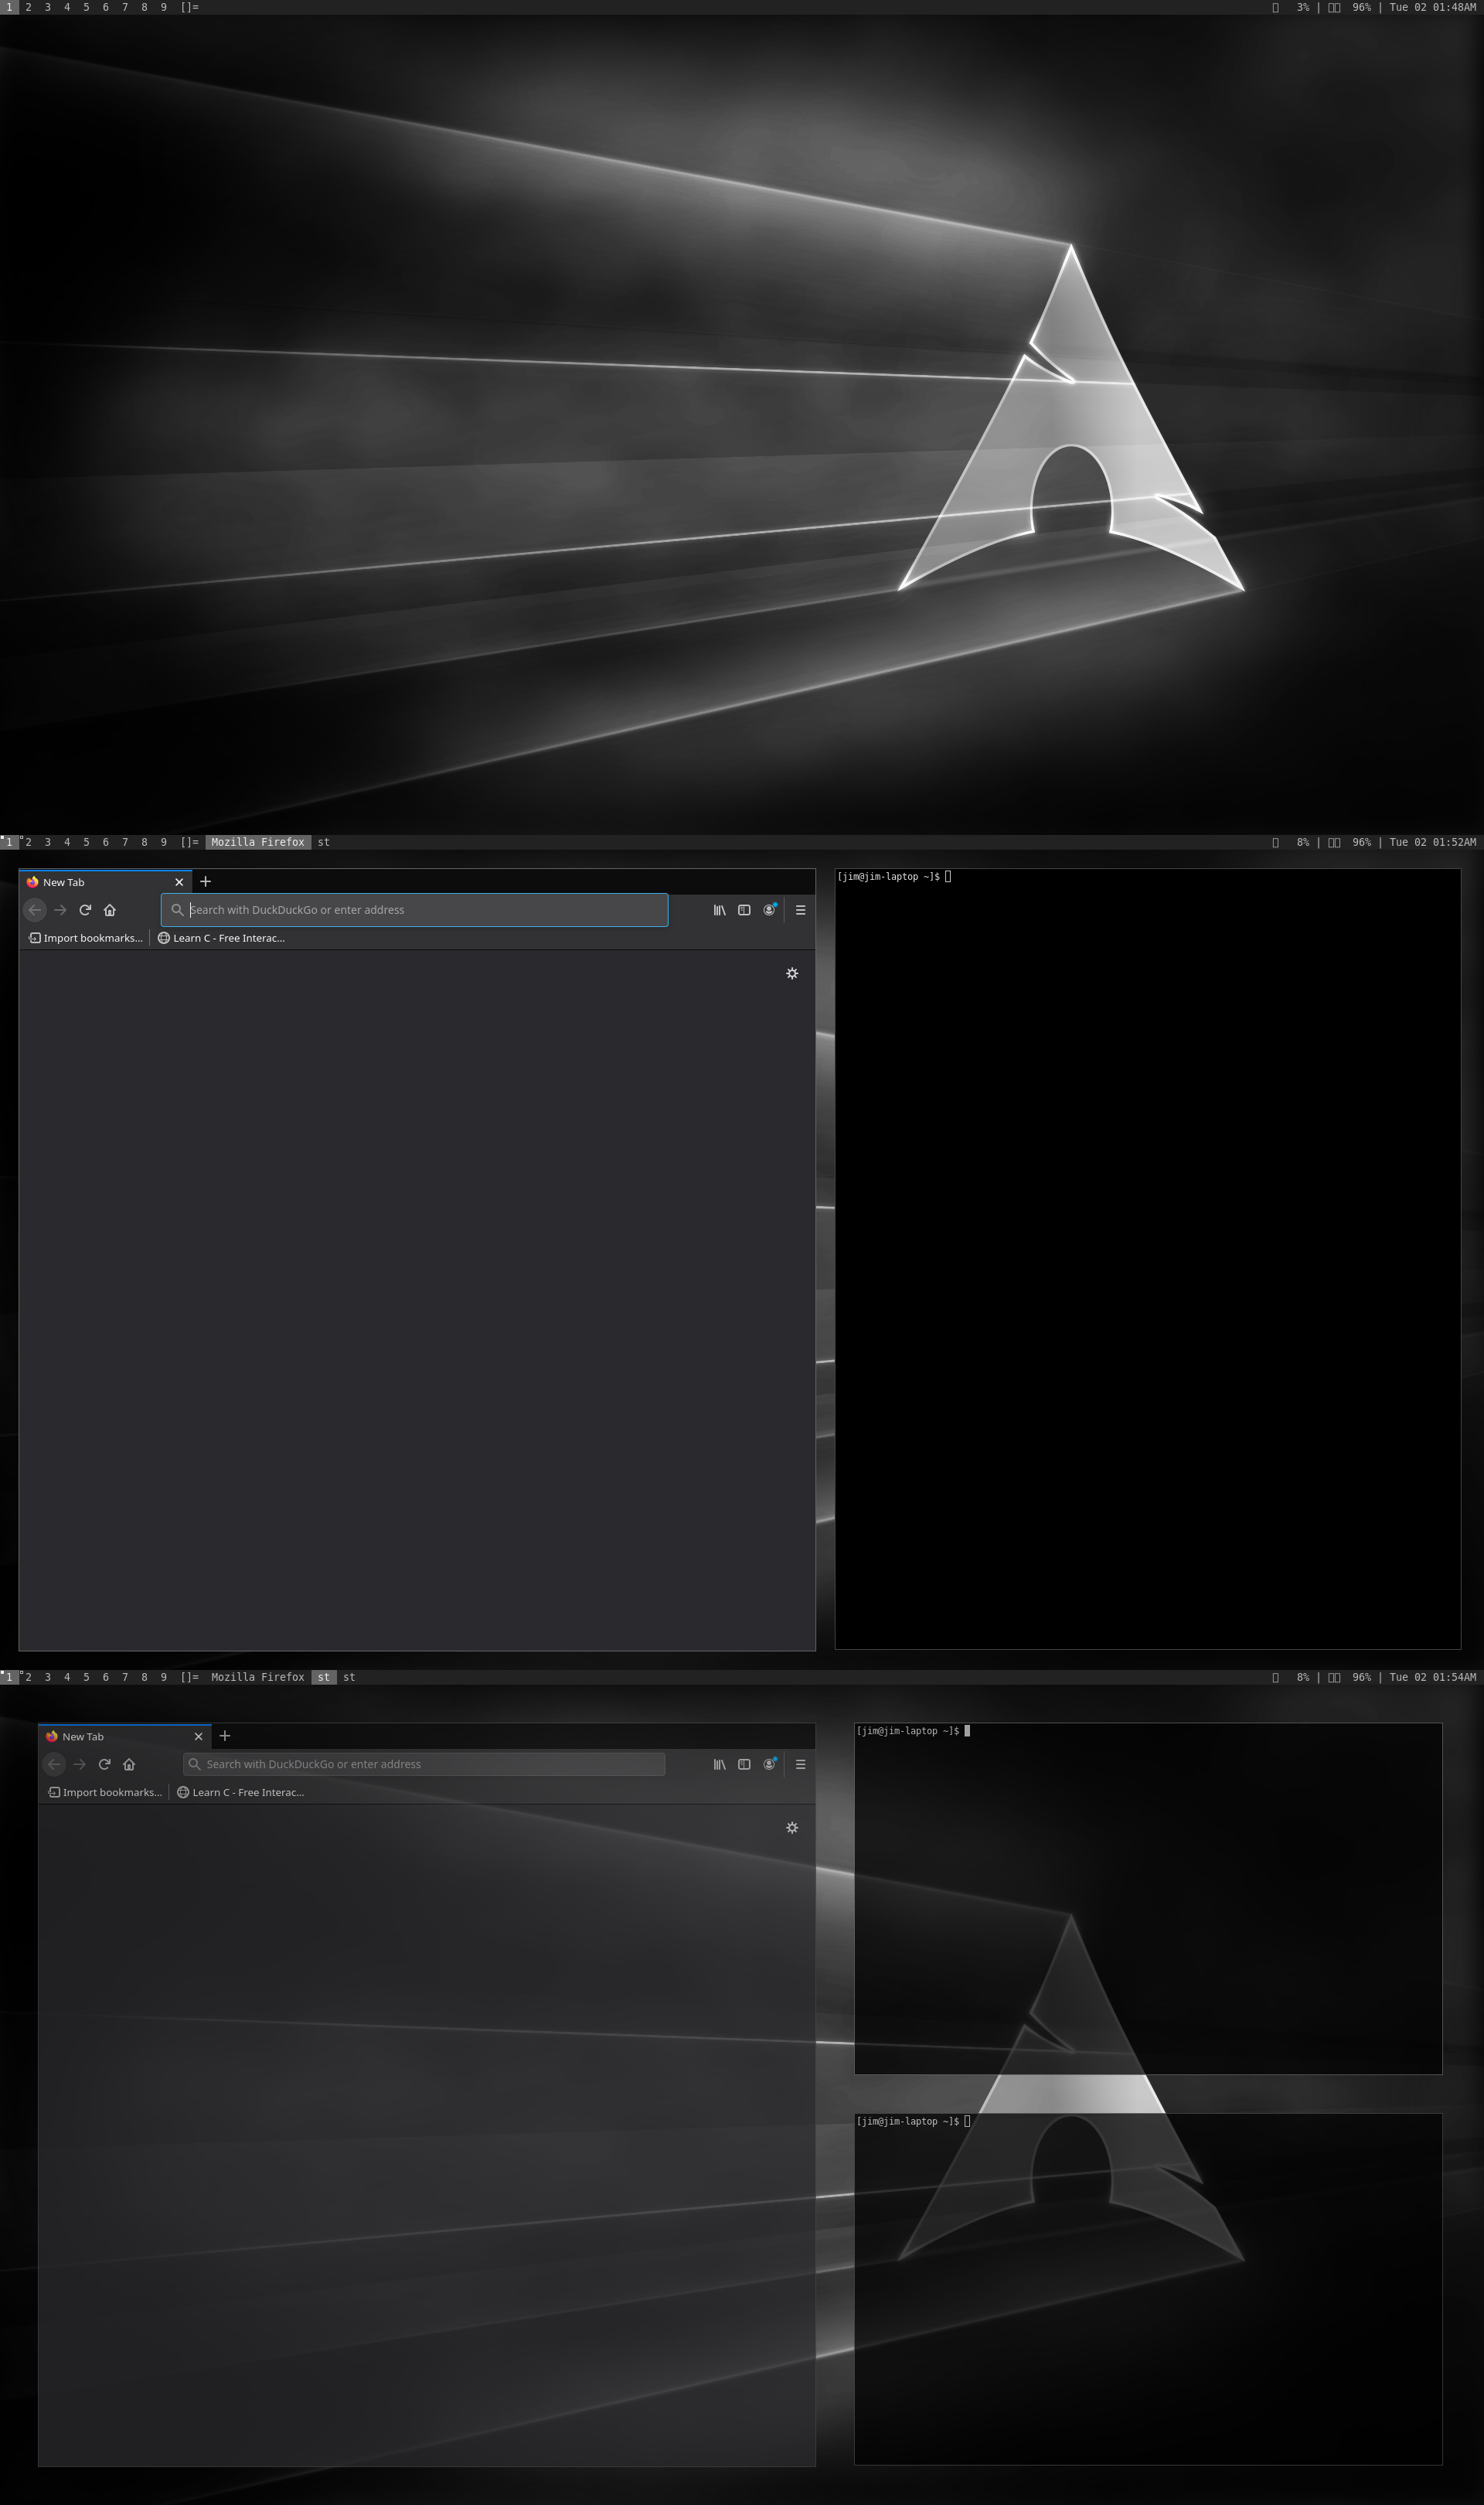This screenshot has height=2505, width=1484.
Task: Click the back navigation arrow in Firefox
Action: [35, 910]
